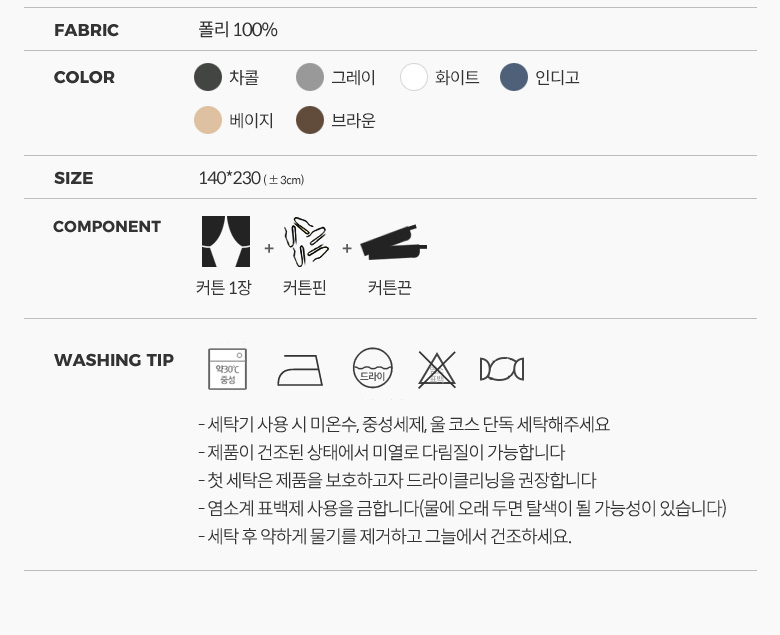Select the beige (베이지) color swatch
The width and height of the screenshot is (780, 635).
(208, 120)
